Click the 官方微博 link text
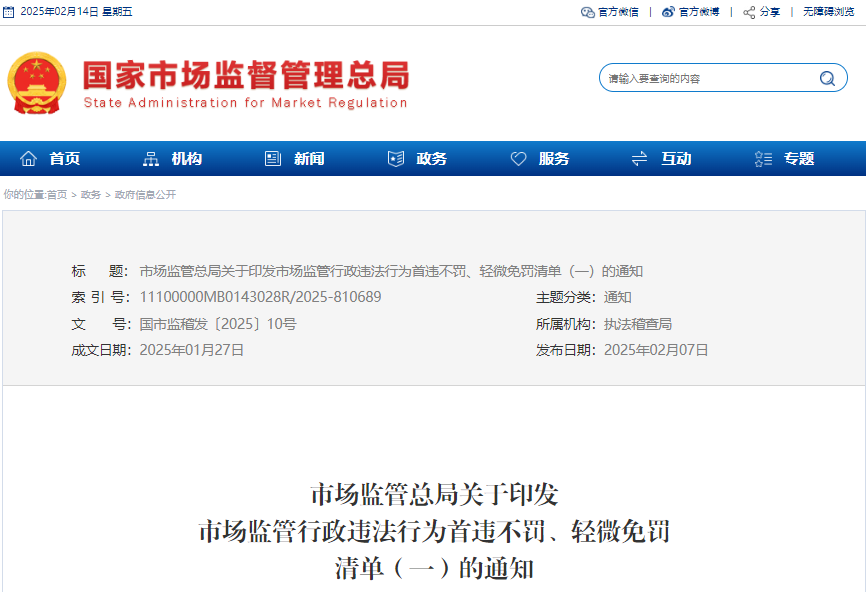The image size is (866, 592). pyautogui.click(x=699, y=12)
